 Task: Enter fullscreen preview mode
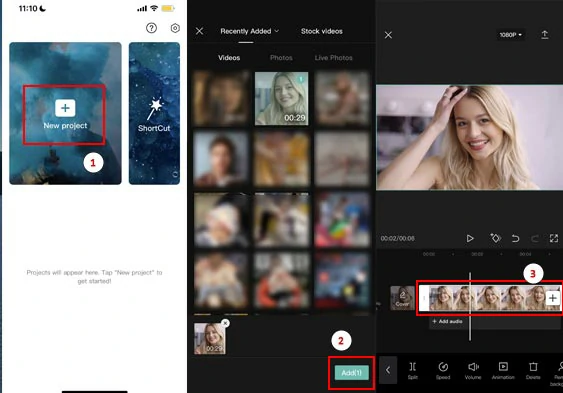click(x=554, y=238)
